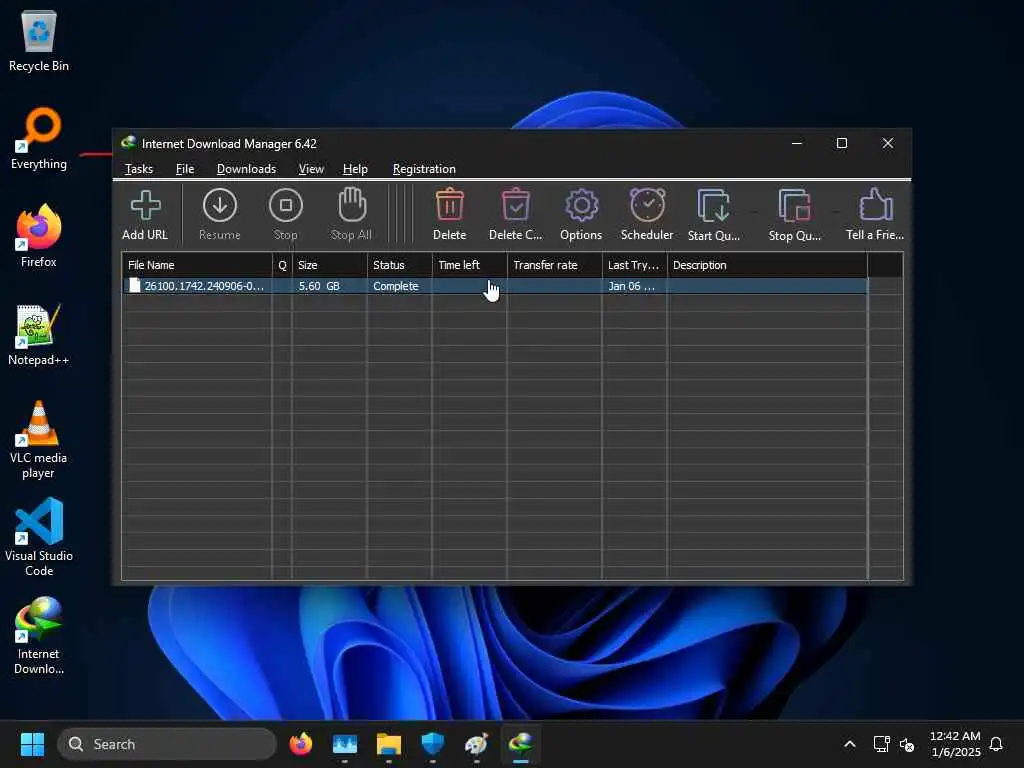Show hidden tray icons chevron
The height and width of the screenshot is (768, 1024).
click(x=850, y=744)
